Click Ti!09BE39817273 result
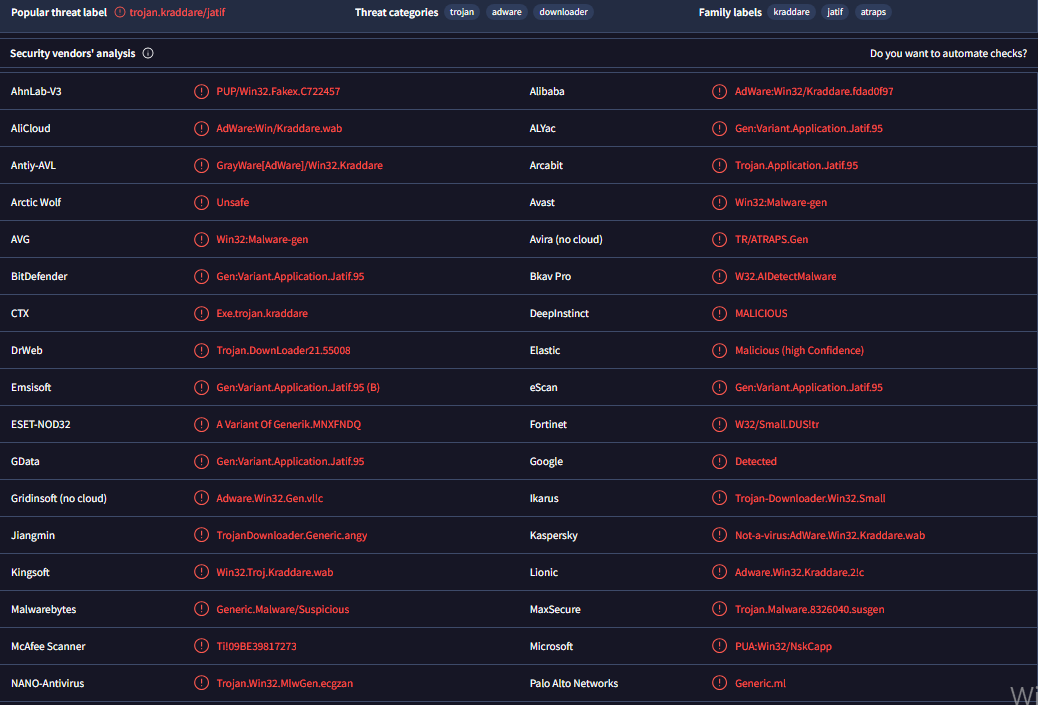Image resolution: width=1038 pixels, height=705 pixels. (x=256, y=646)
